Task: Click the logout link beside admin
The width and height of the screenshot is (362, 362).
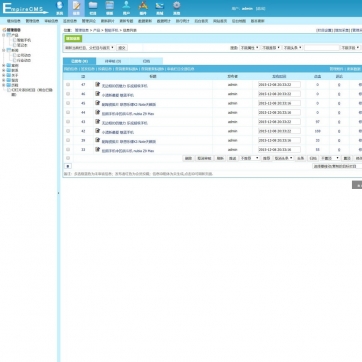Action: (x=260, y=9)
